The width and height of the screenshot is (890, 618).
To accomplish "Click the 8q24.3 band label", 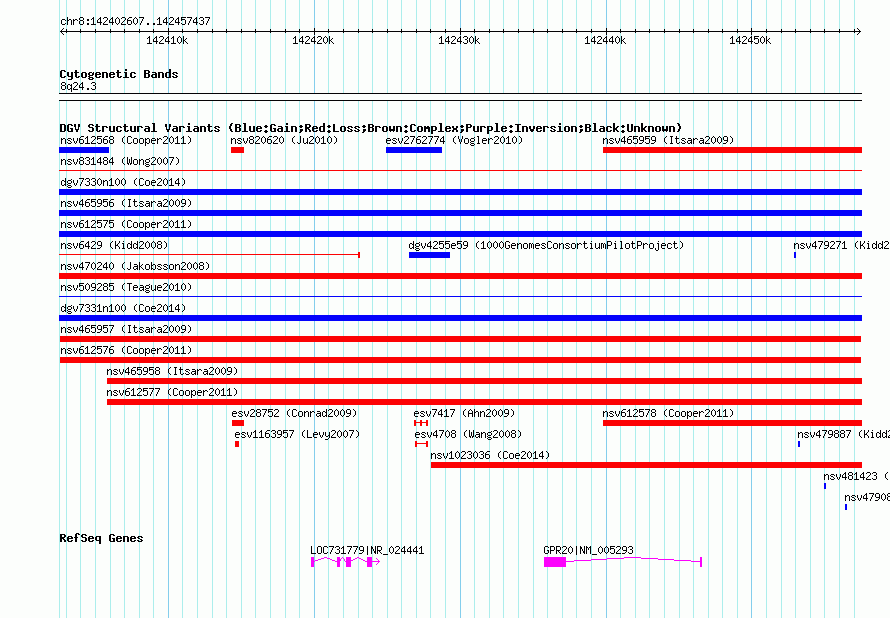I will point(78,86).
